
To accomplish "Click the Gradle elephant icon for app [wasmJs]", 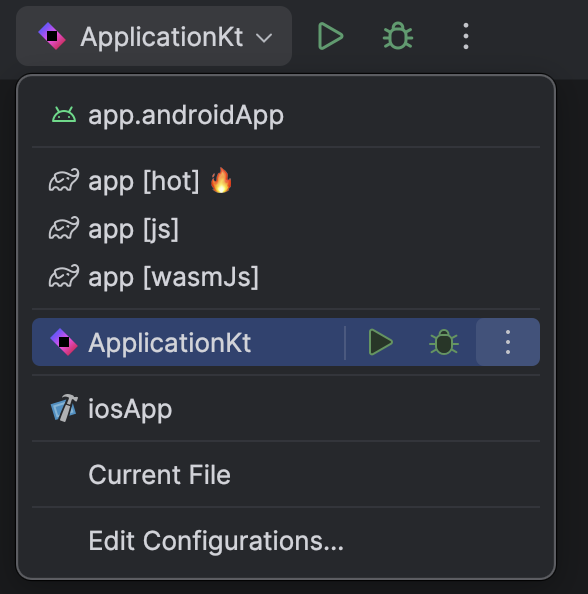I will click(x=64, y=277).
